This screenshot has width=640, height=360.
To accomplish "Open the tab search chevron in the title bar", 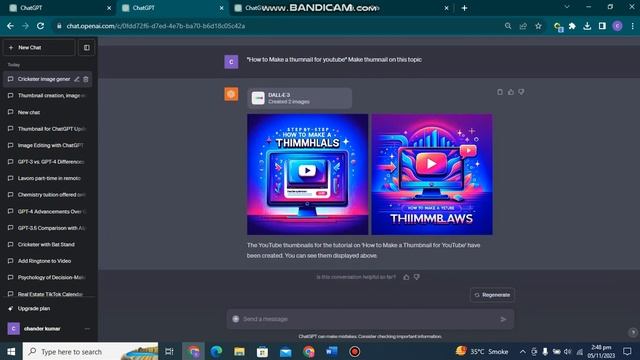I will click(567, 7).
